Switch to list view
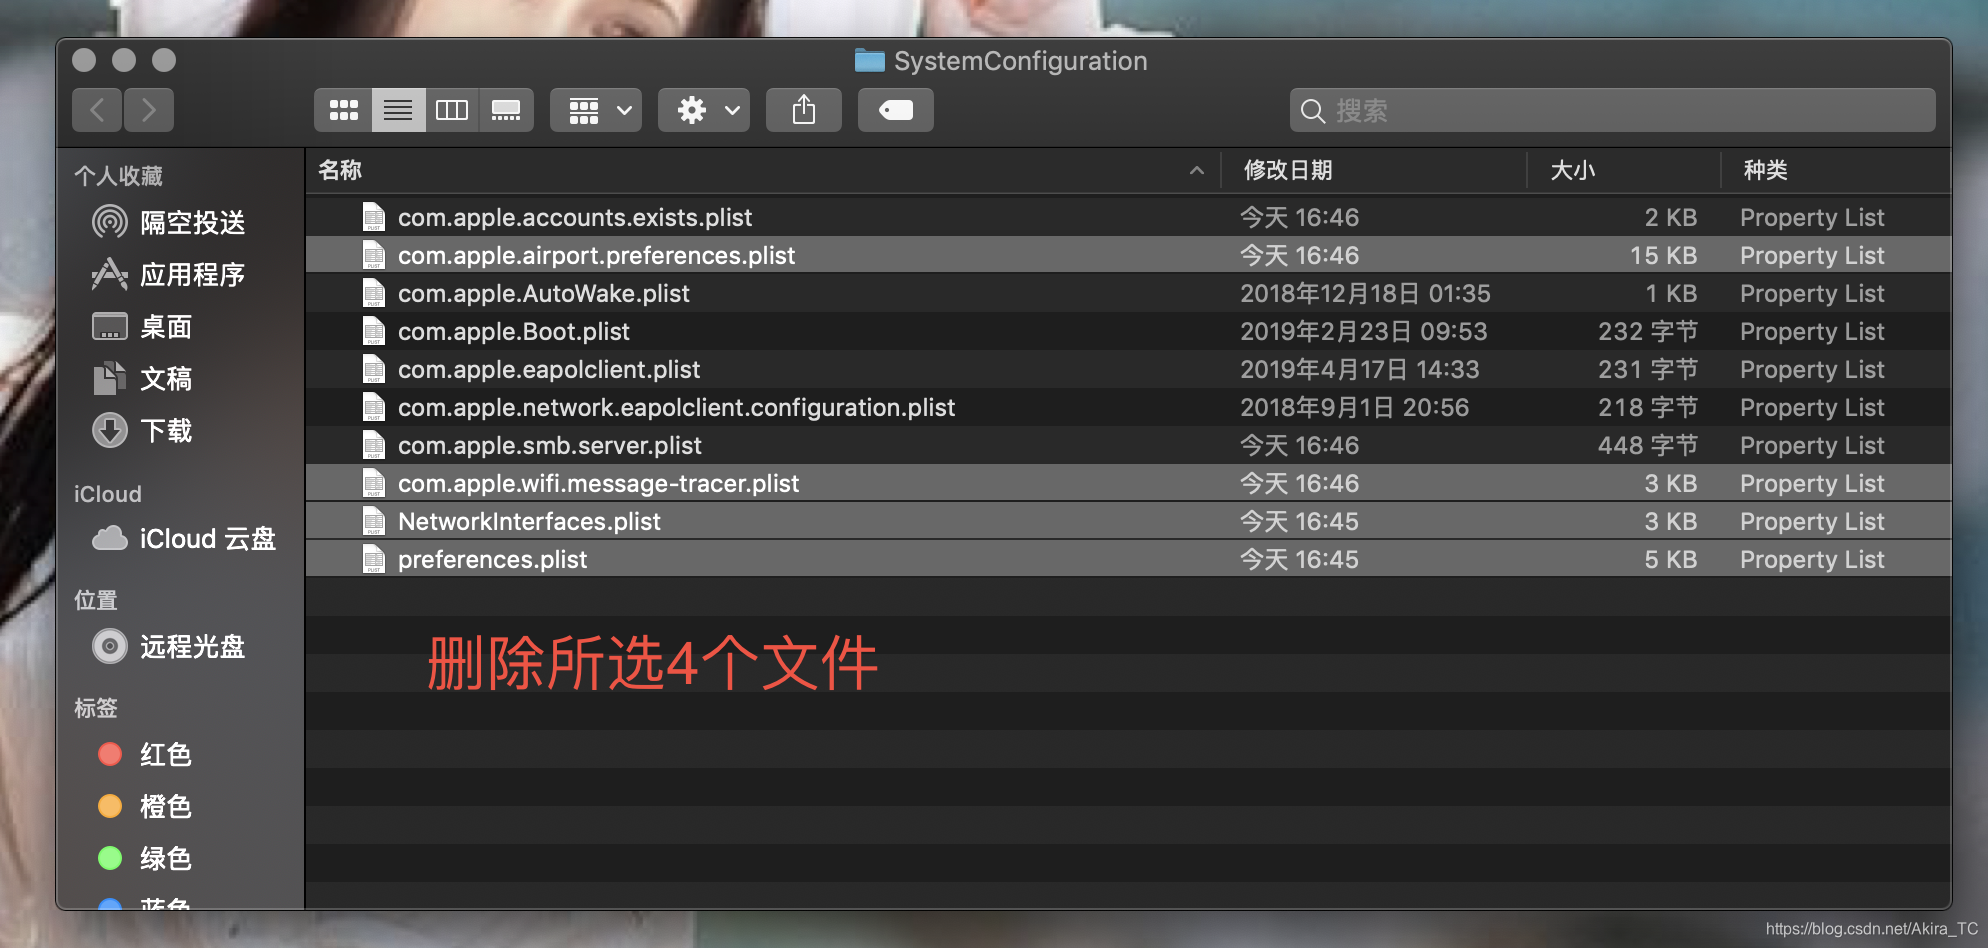Image resolution: width=1988 pixels, height=948 pixels. pyautogui.click(x=398, y=110)
